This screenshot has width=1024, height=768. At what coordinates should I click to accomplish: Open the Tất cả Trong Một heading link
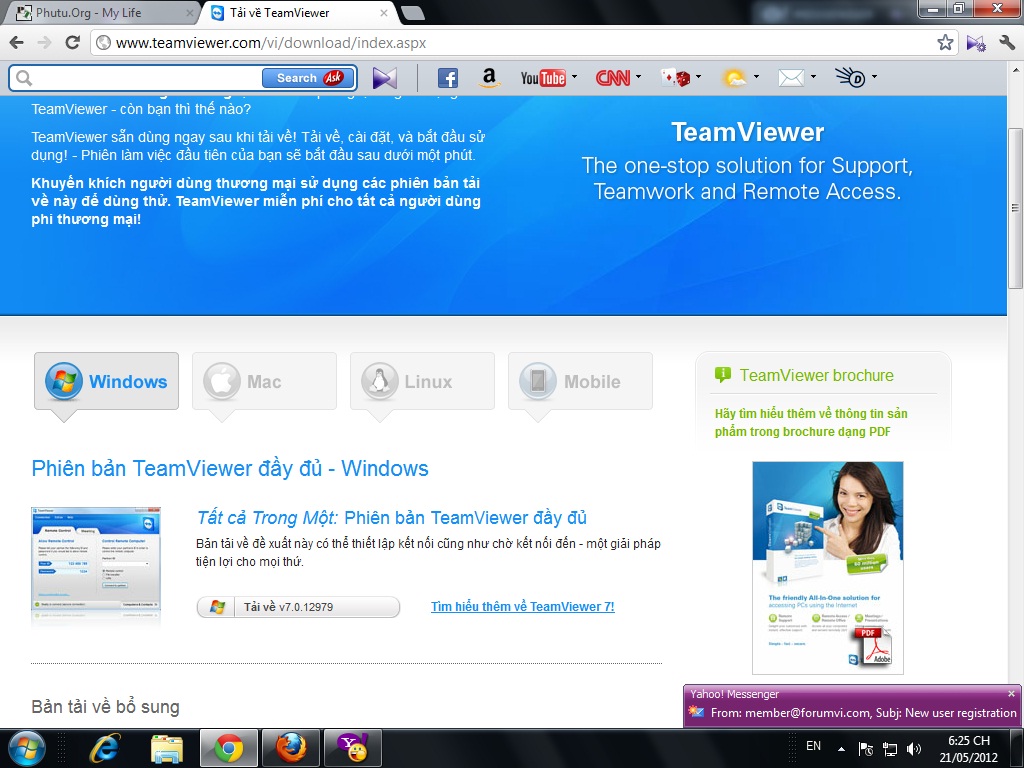coord(392,518)
